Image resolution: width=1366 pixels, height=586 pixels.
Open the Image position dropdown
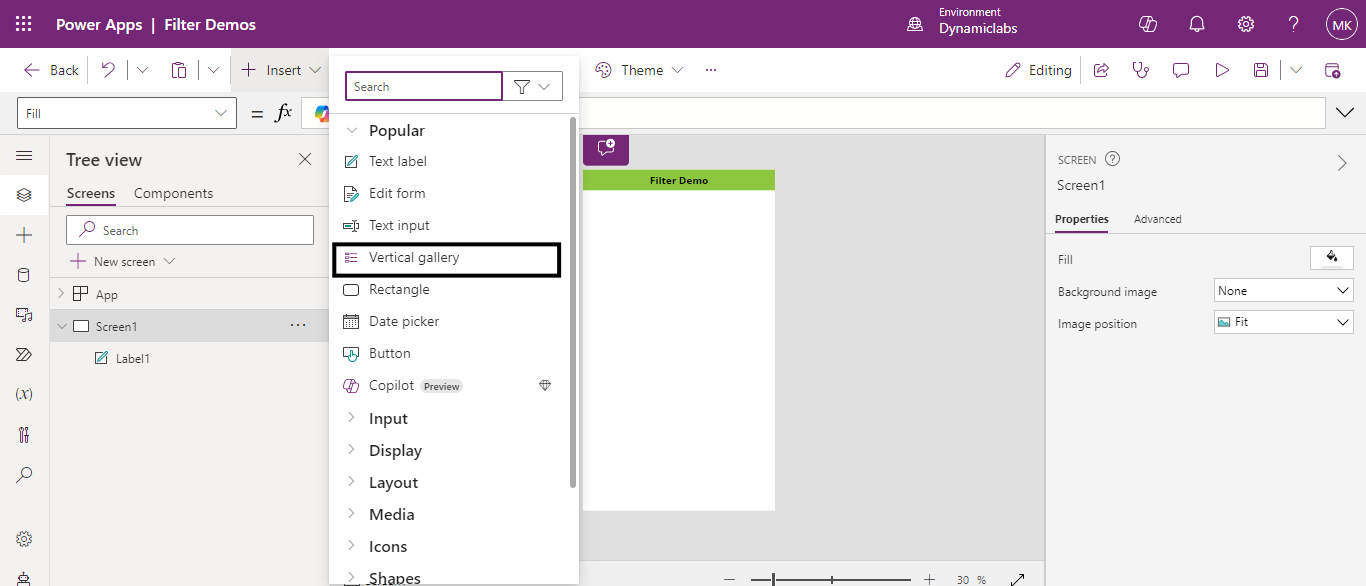[x=1283, y=323]
